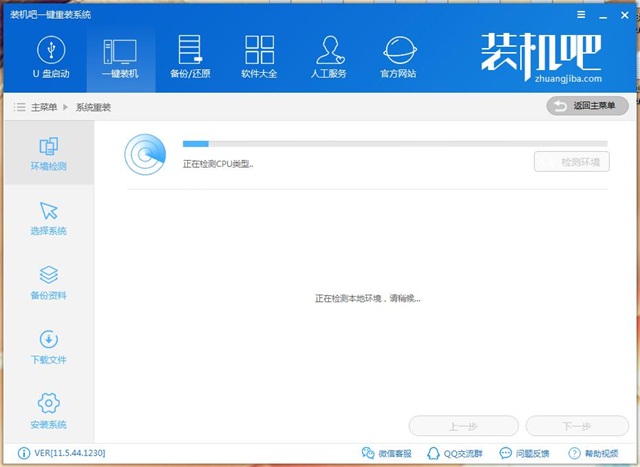Screen dimensions: 640x467
Task: Go to 下载文件 sidebar step
Action: (48, 347)
